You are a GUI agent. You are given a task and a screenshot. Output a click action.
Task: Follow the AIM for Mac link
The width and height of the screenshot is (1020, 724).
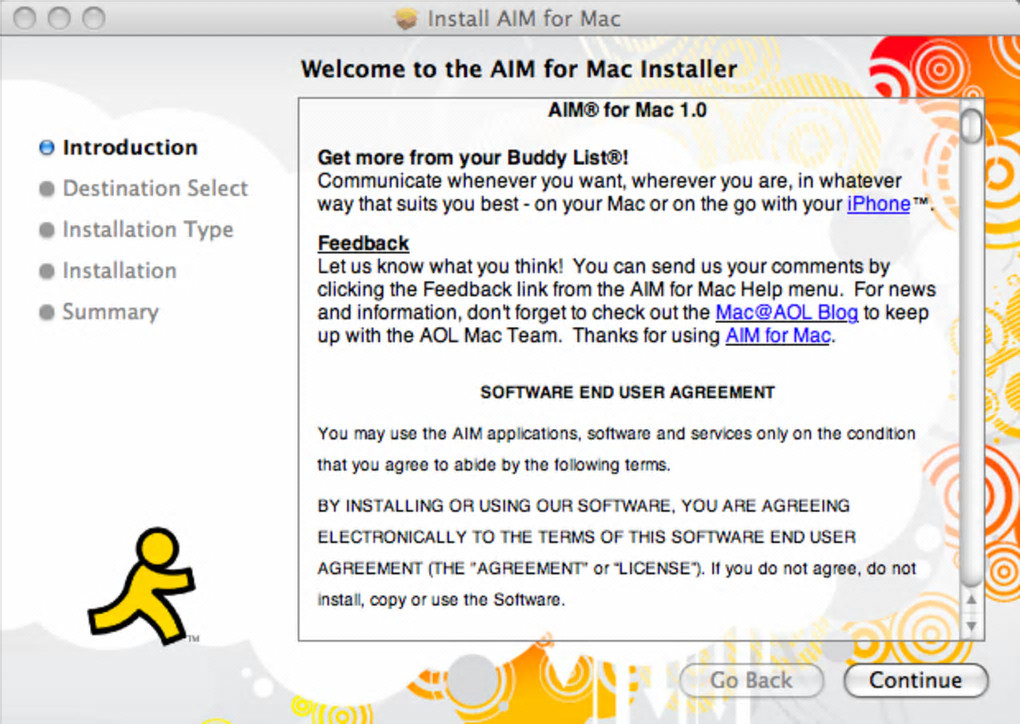(777, 336)
